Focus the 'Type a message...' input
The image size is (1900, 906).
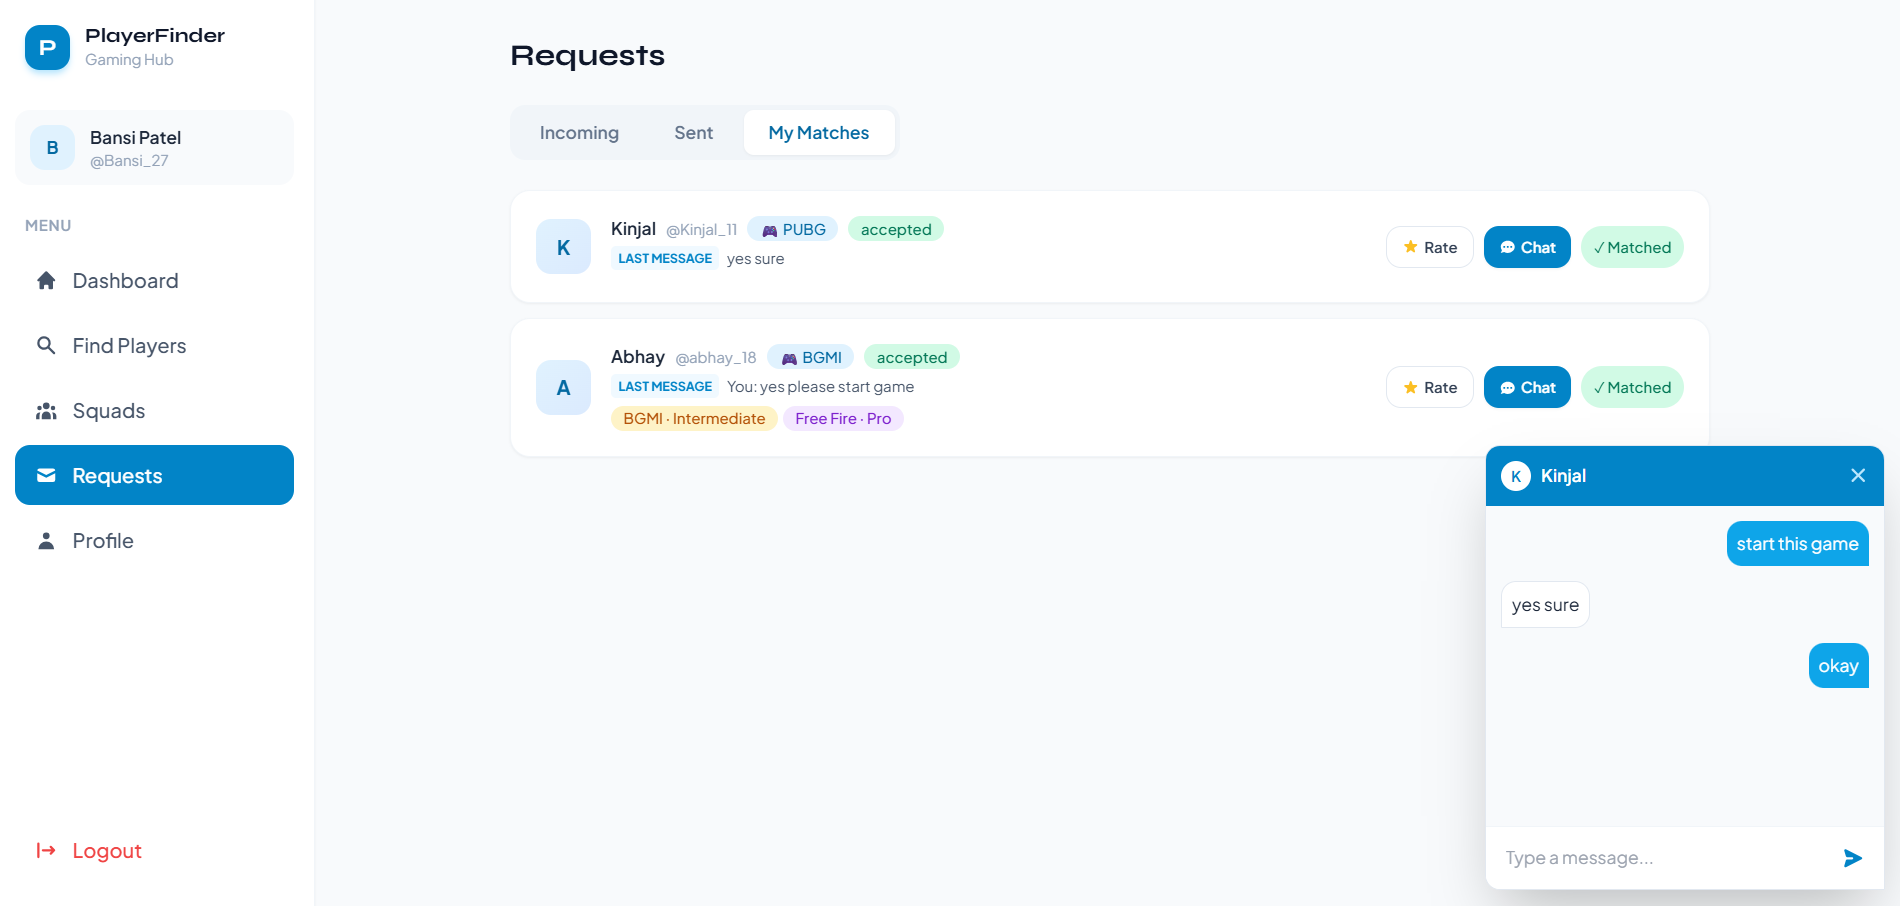pos(1662,858)
